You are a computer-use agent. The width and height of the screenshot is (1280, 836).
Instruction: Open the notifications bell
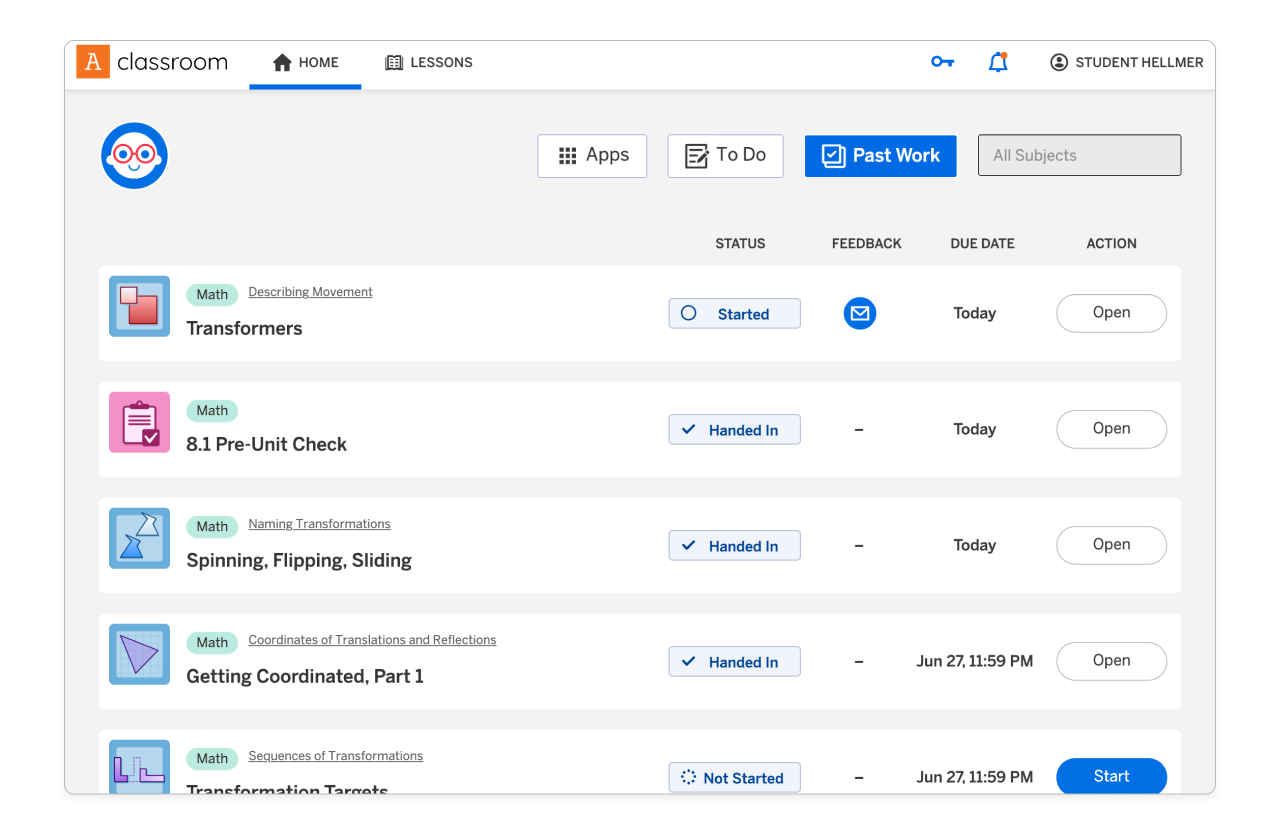click(998, 62)
